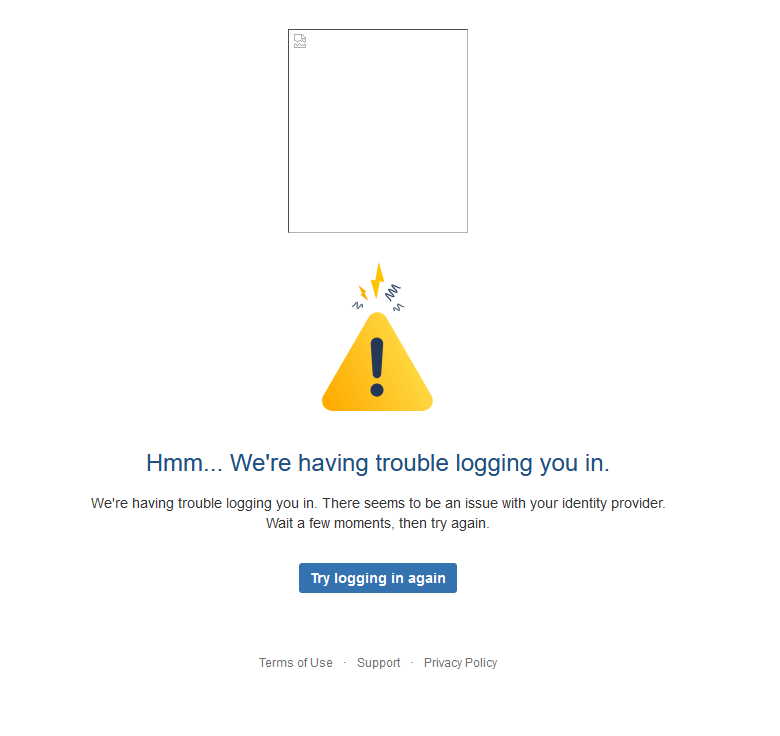Click the dot of the exclamation mark

(377, 390)
